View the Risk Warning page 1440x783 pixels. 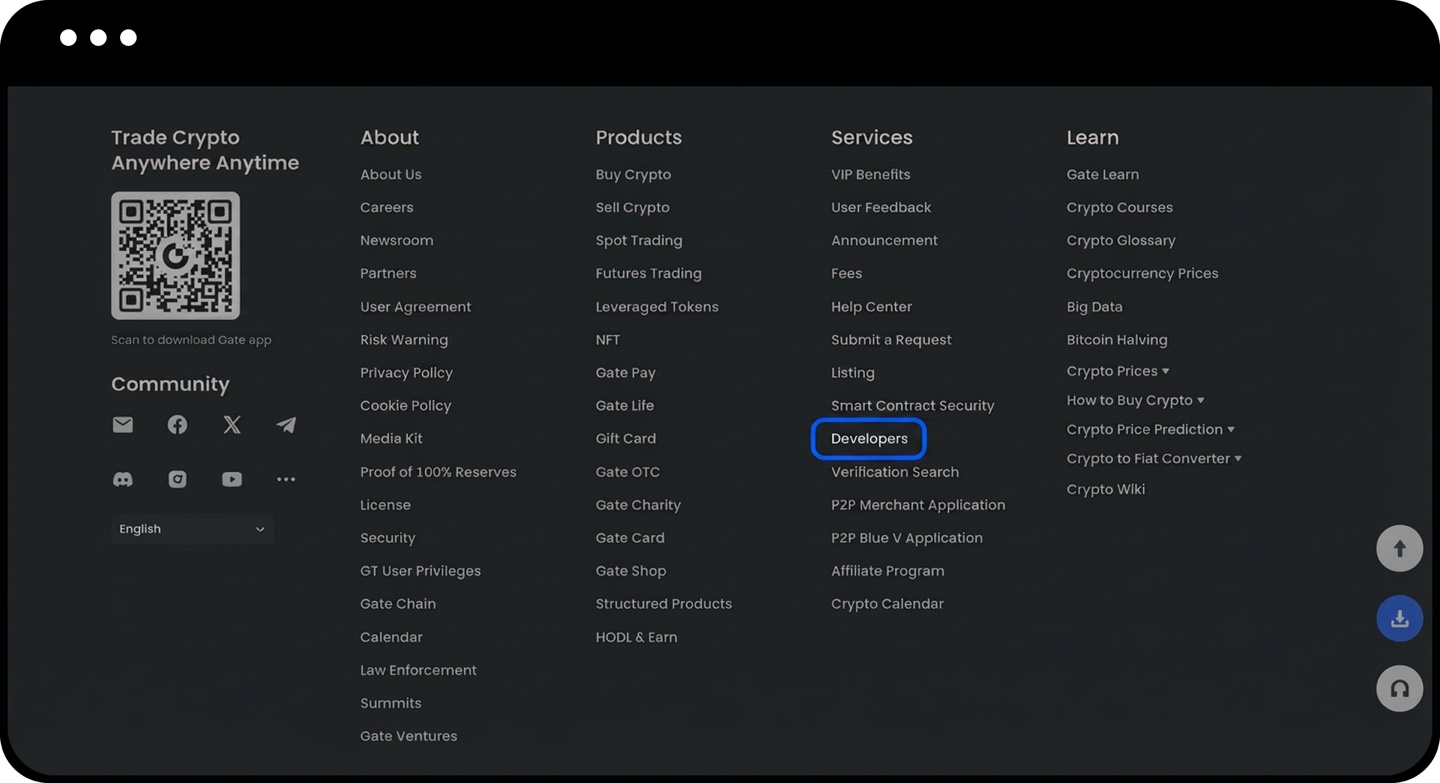click(x=404, y=340)
